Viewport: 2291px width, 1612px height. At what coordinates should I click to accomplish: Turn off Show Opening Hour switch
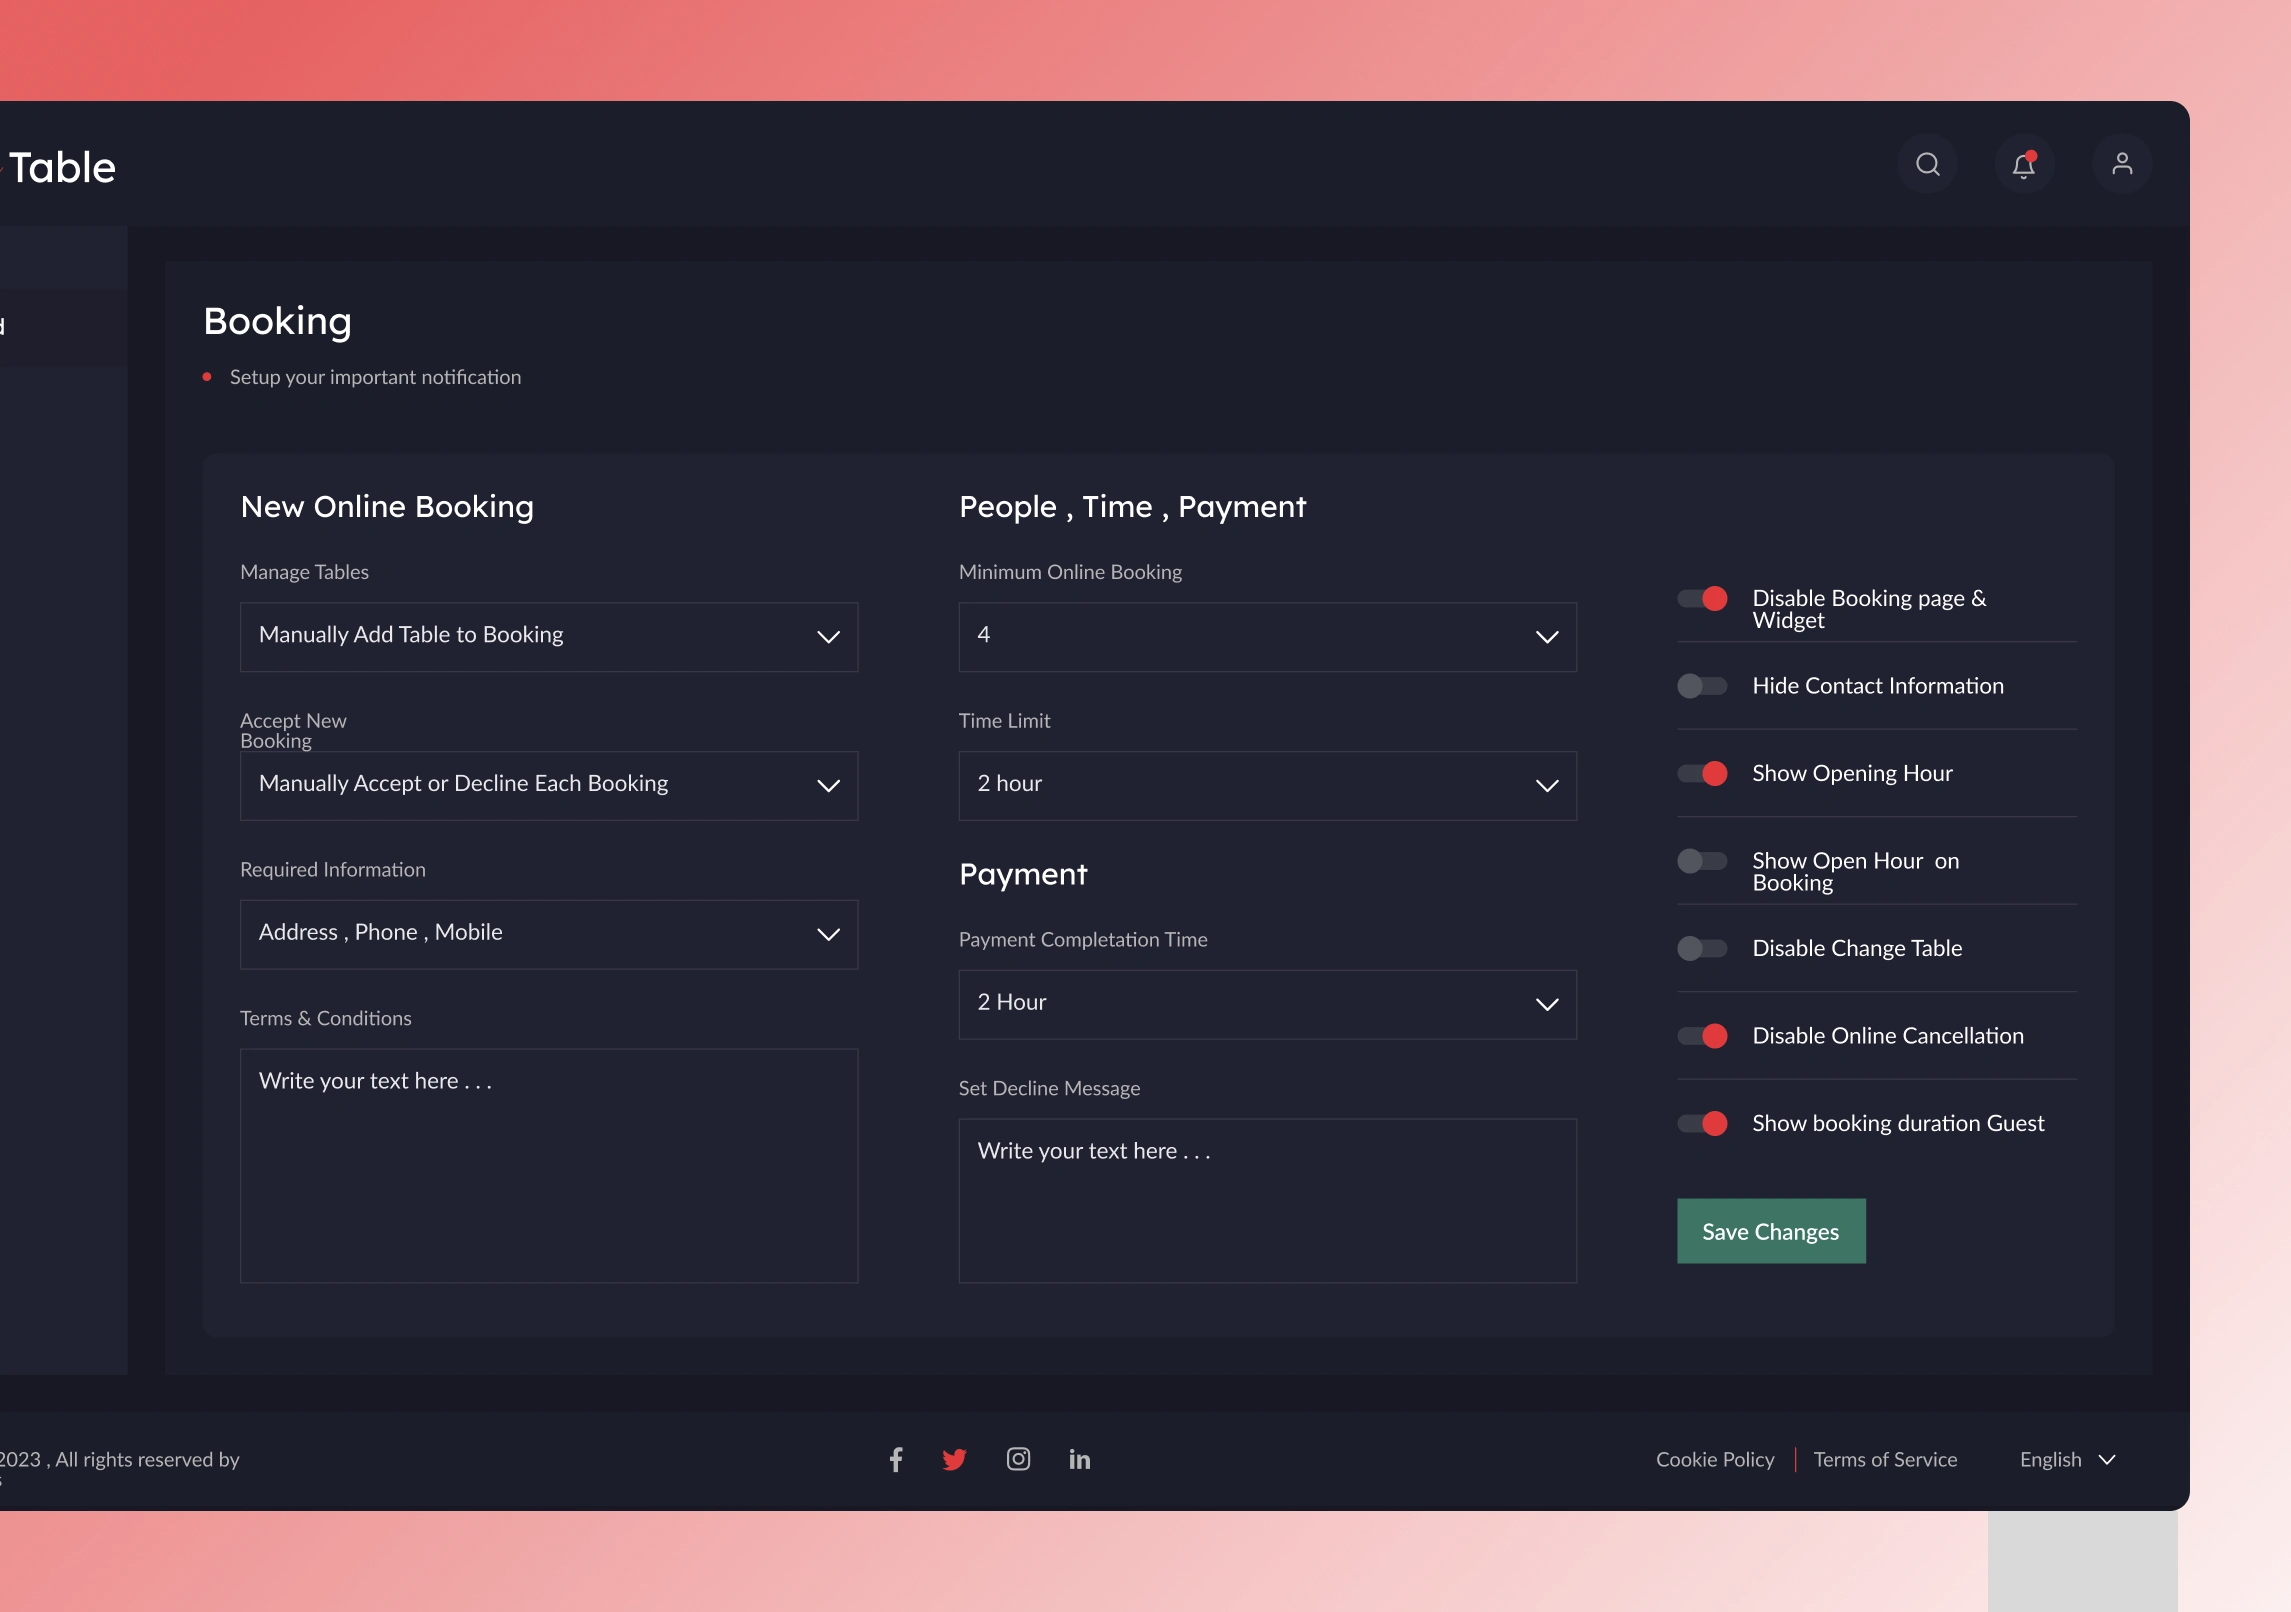coord(1702,773)
